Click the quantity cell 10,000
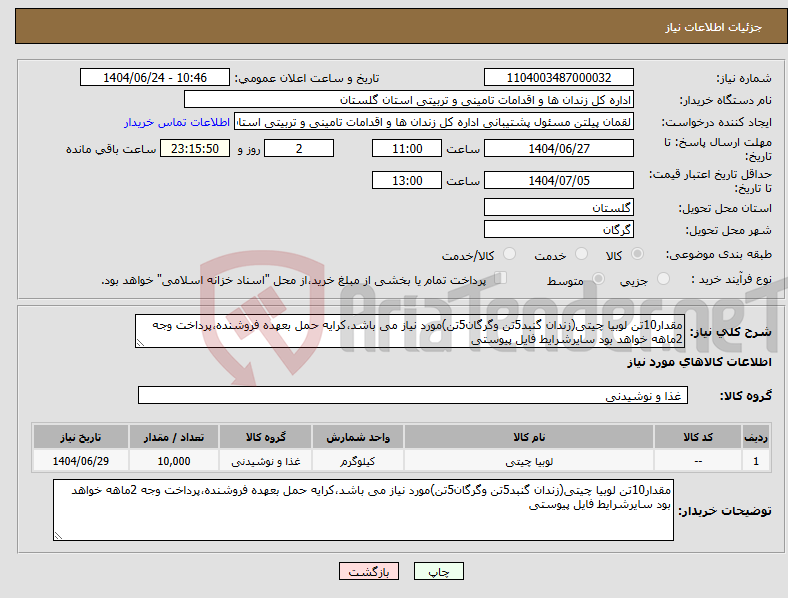788x598 pixels. 174,461
